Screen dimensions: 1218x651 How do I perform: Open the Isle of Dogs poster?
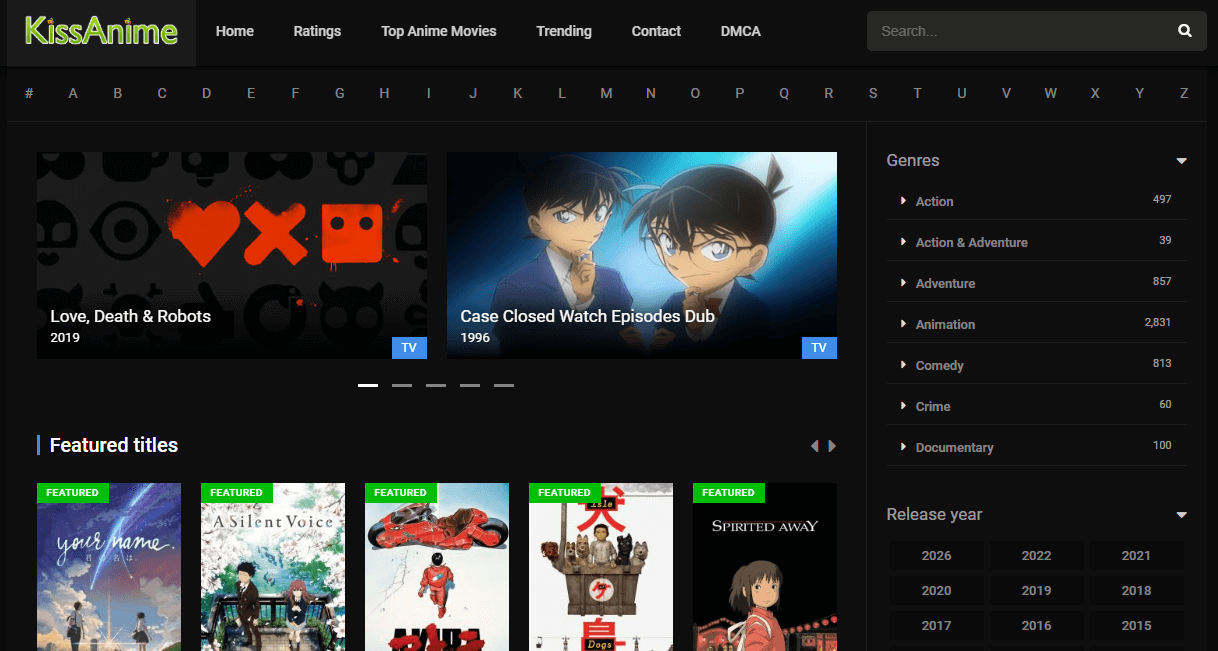pos(601,567)
